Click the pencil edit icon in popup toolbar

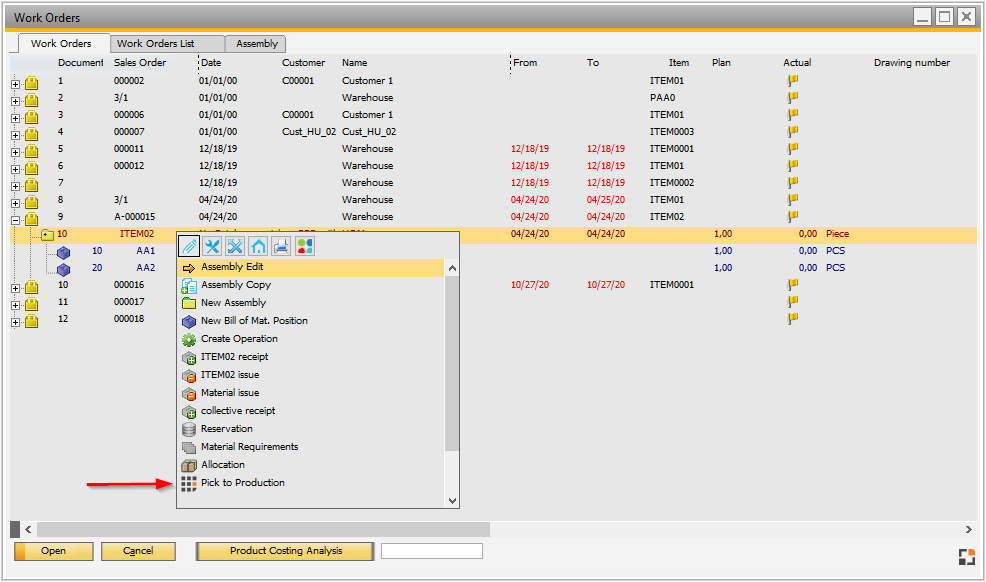point(190,246)
